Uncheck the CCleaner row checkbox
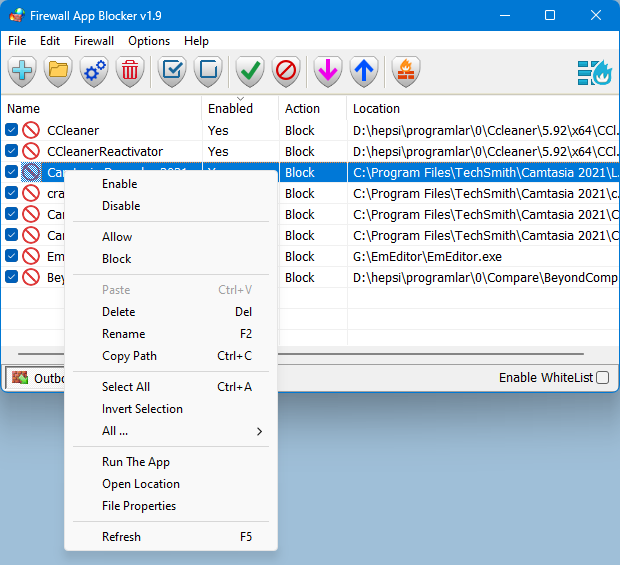Image resolution: width=620 pixels, height=565 pixels. [11, 130]
